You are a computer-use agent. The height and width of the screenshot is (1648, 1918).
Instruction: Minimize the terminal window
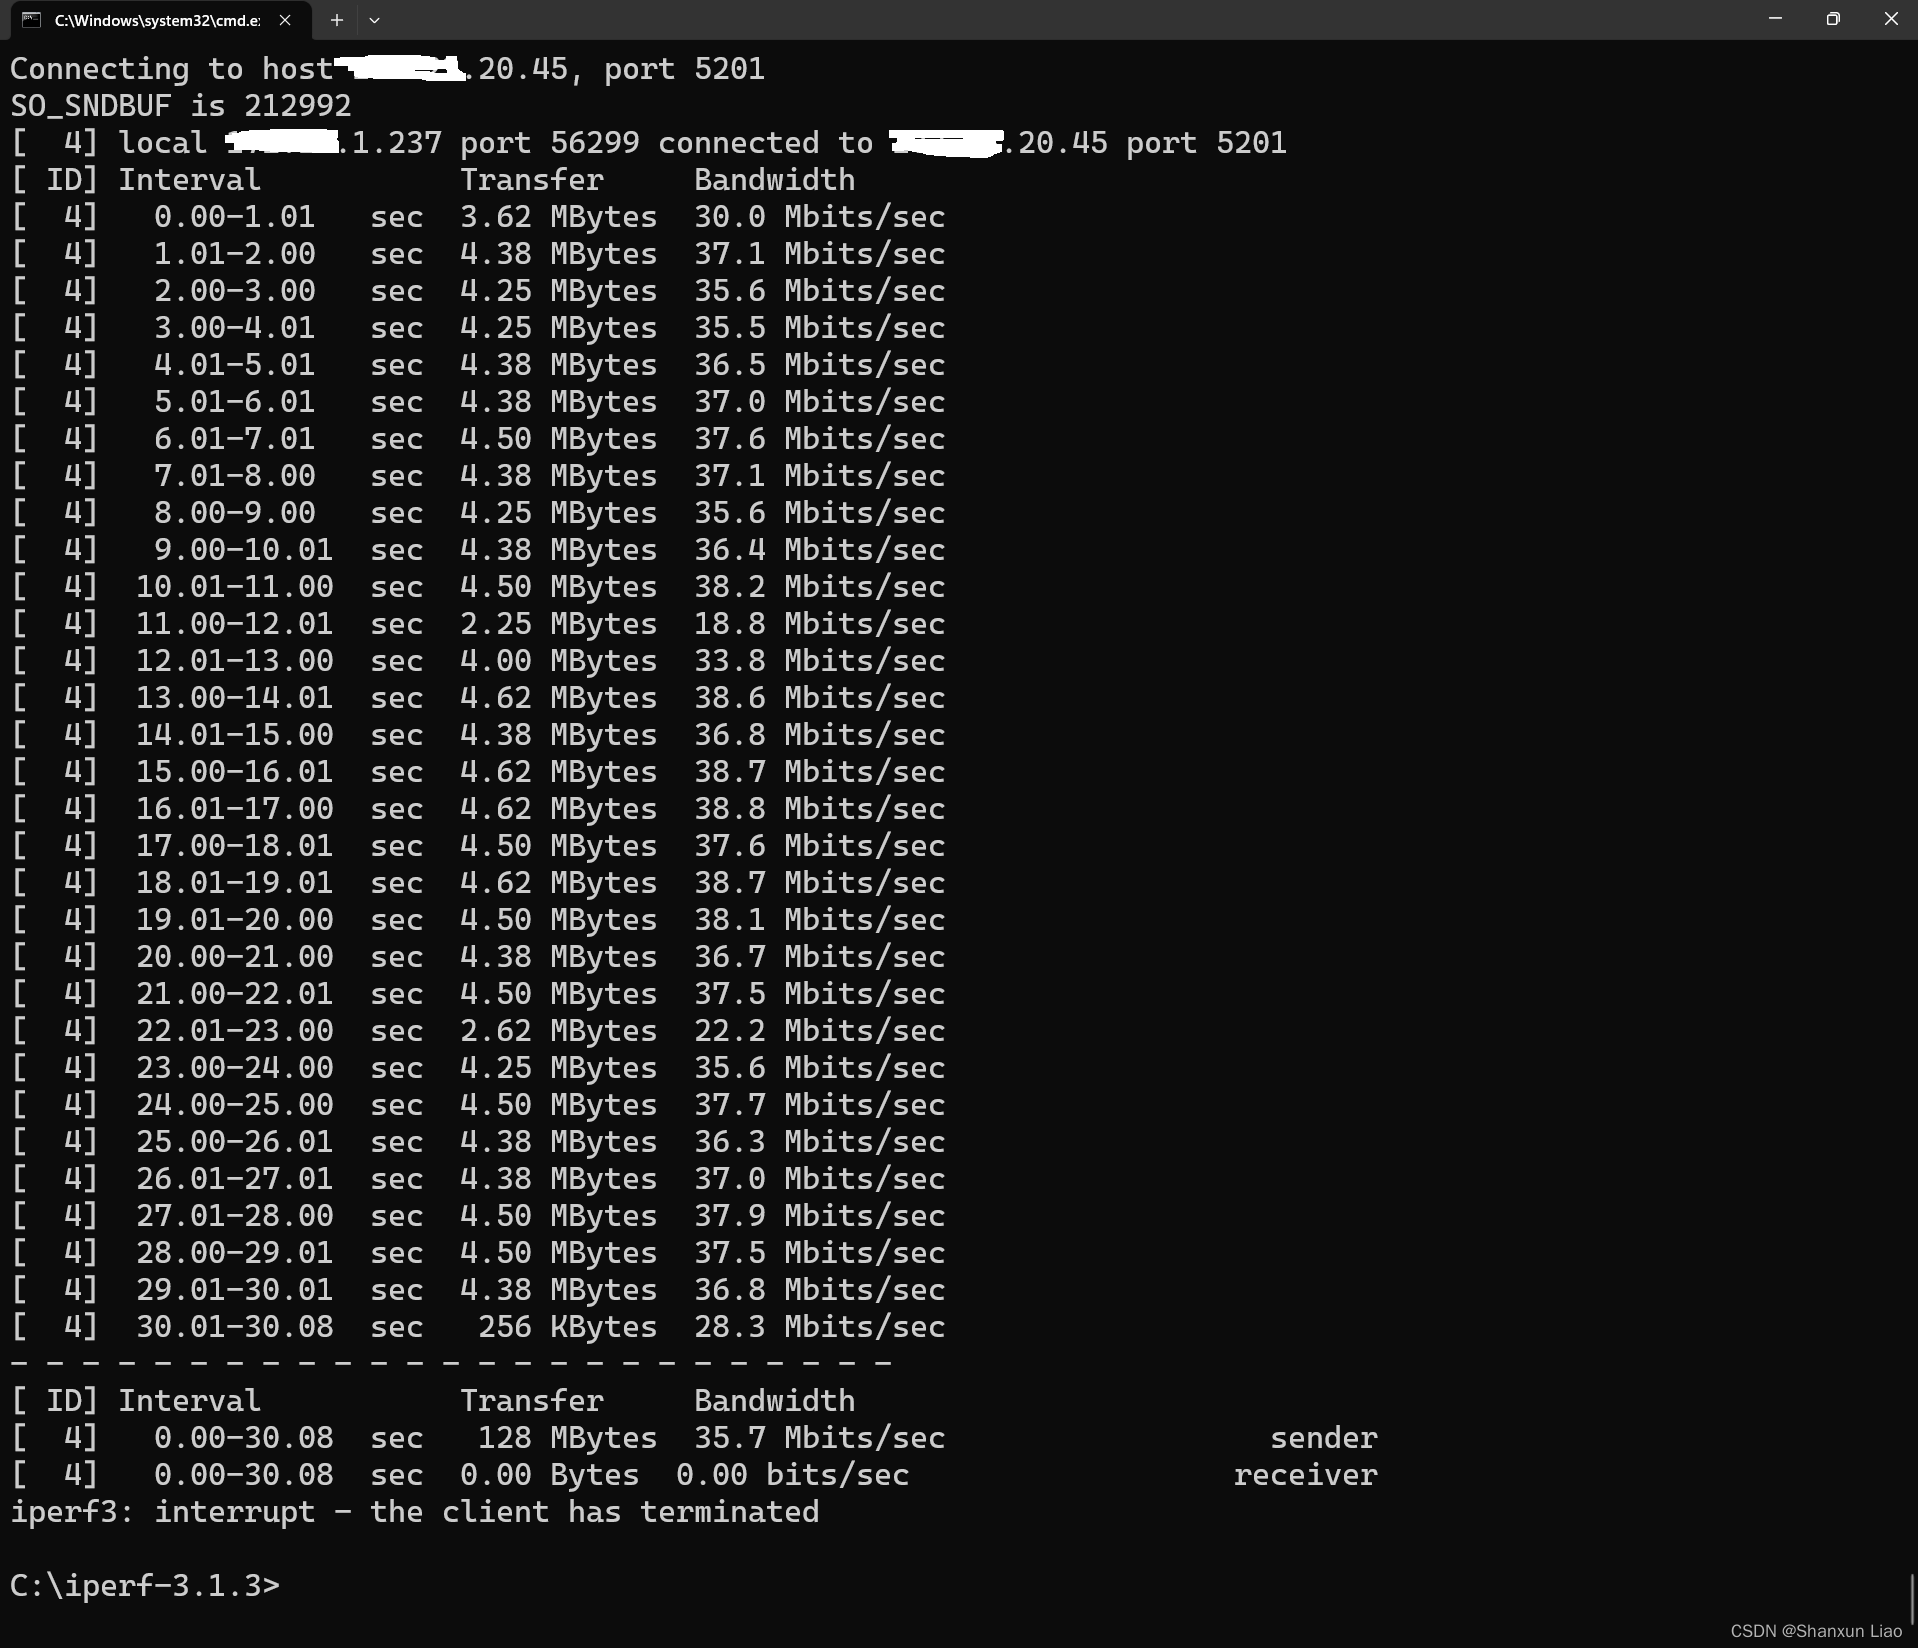1775,18
